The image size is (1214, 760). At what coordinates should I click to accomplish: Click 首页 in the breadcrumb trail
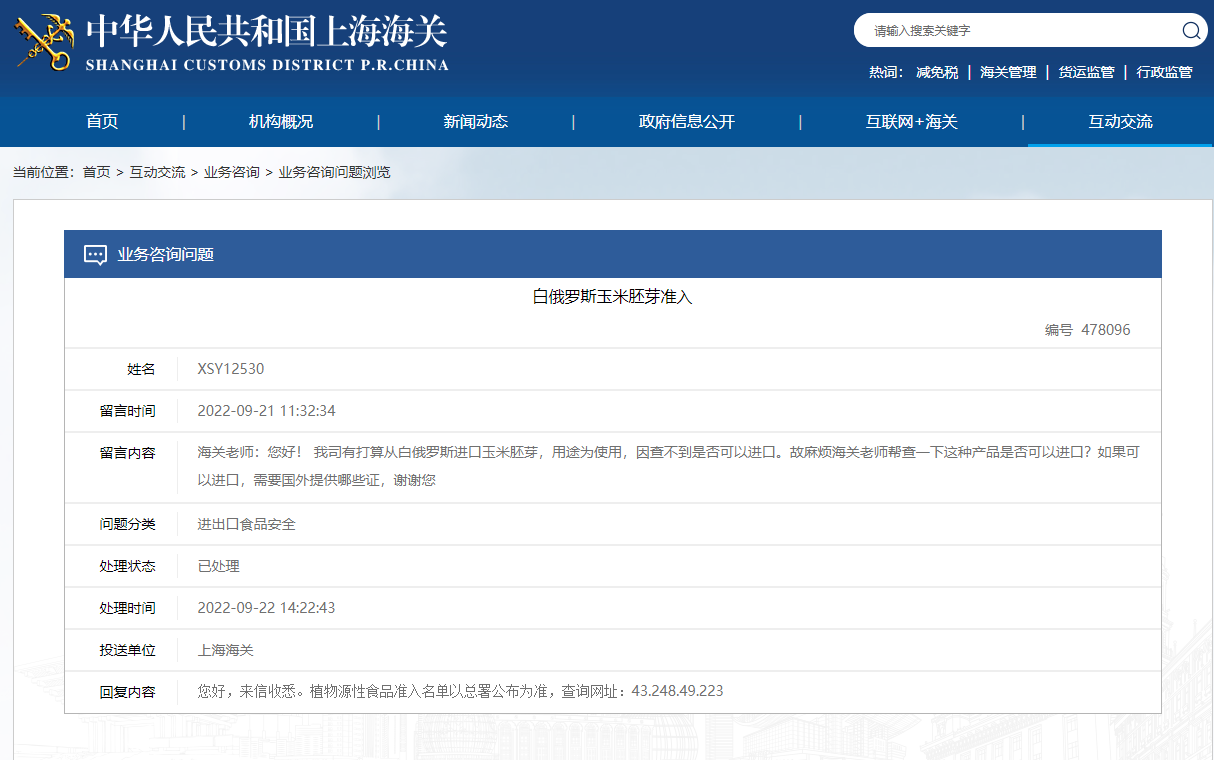coord(97,172)
